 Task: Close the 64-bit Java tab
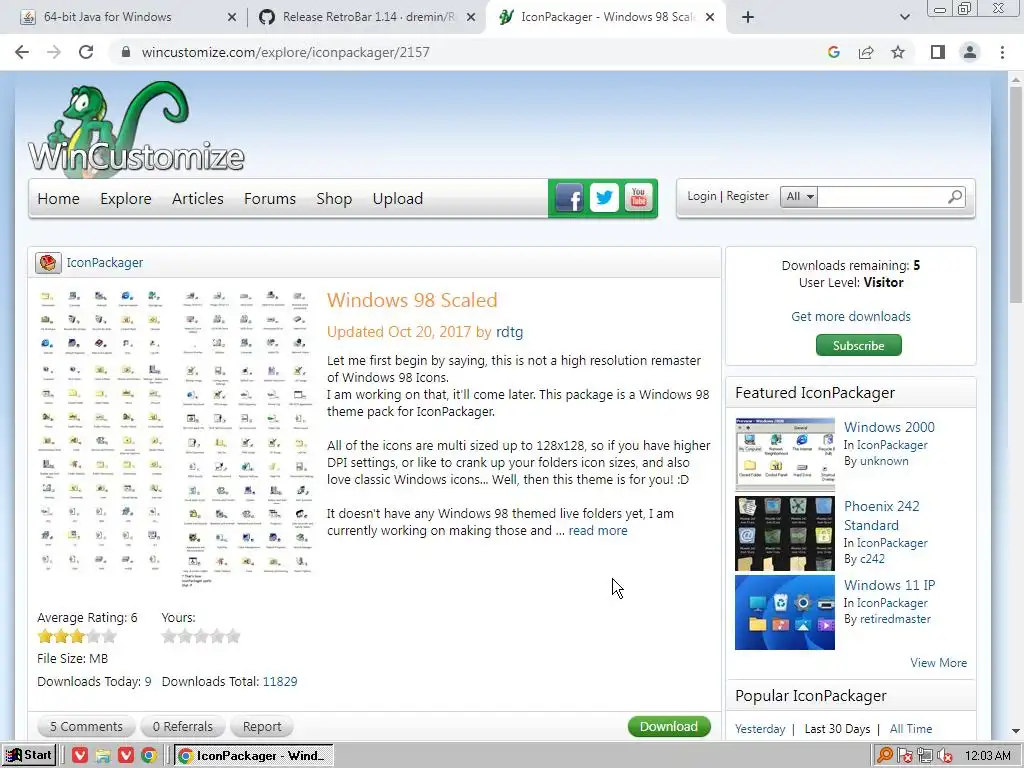tap(232, 18)
